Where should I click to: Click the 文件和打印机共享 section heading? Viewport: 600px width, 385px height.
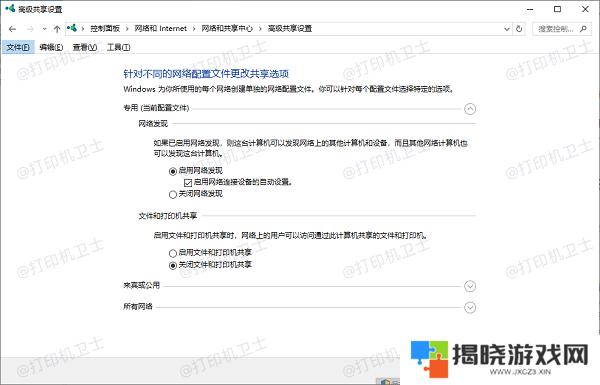(168, 216)
